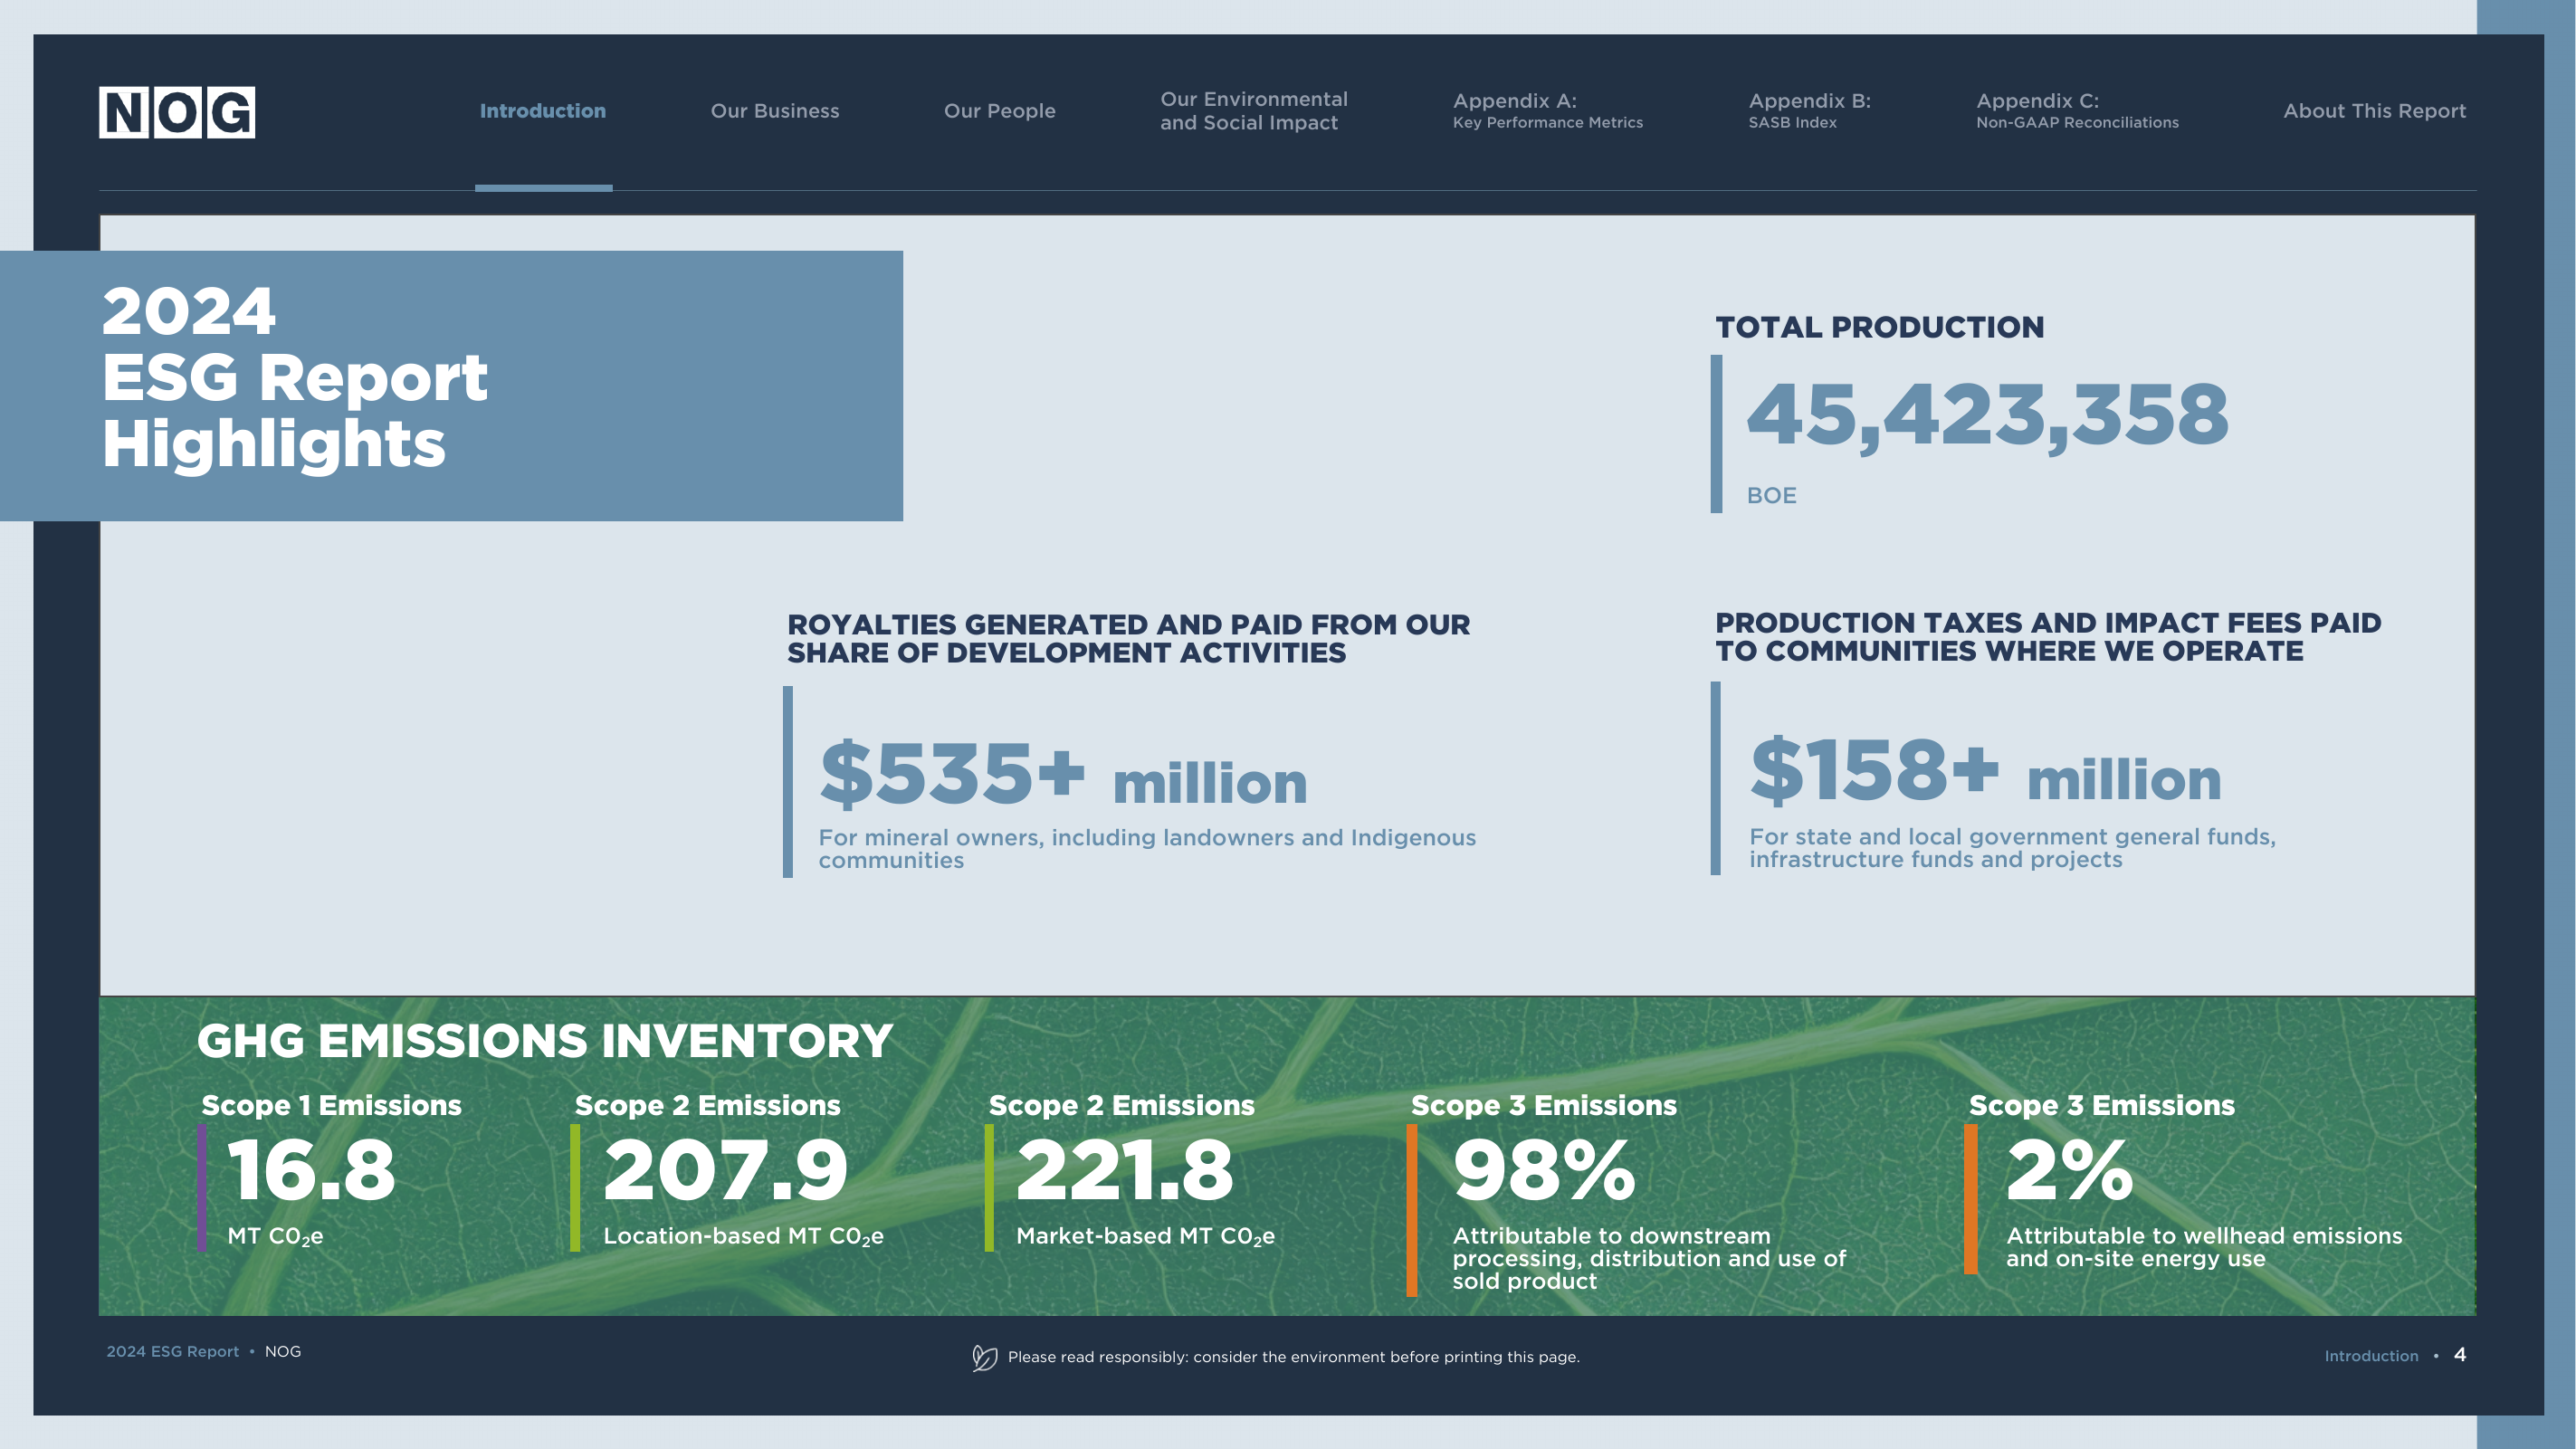
Task: Click the royalties generated and paid heading
Action: pos(1128,638)
